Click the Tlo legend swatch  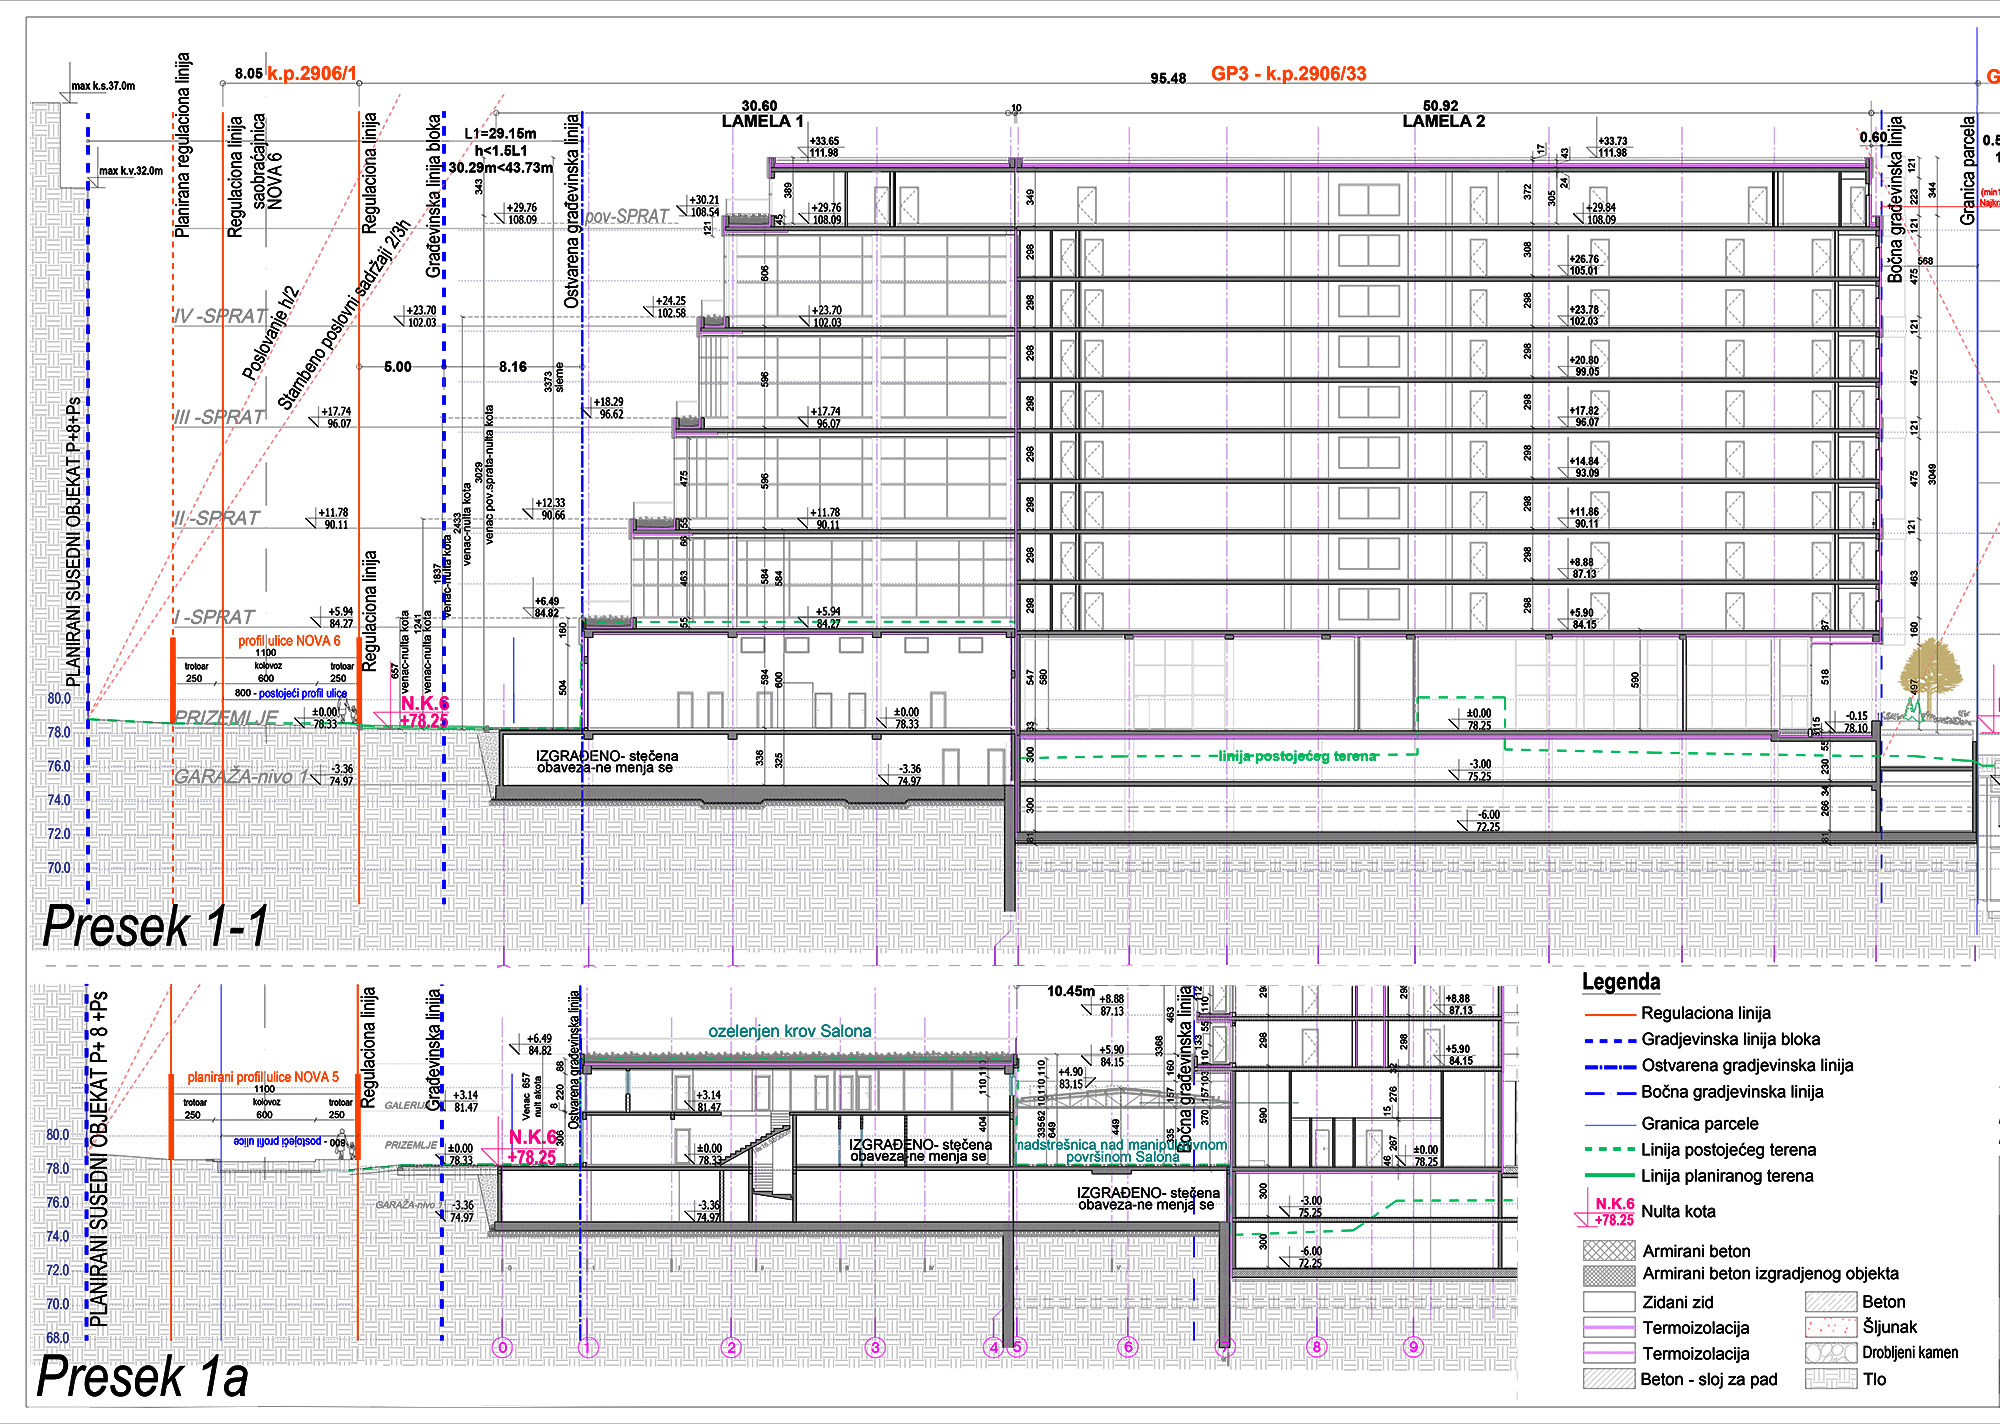click(1830, 1379)
